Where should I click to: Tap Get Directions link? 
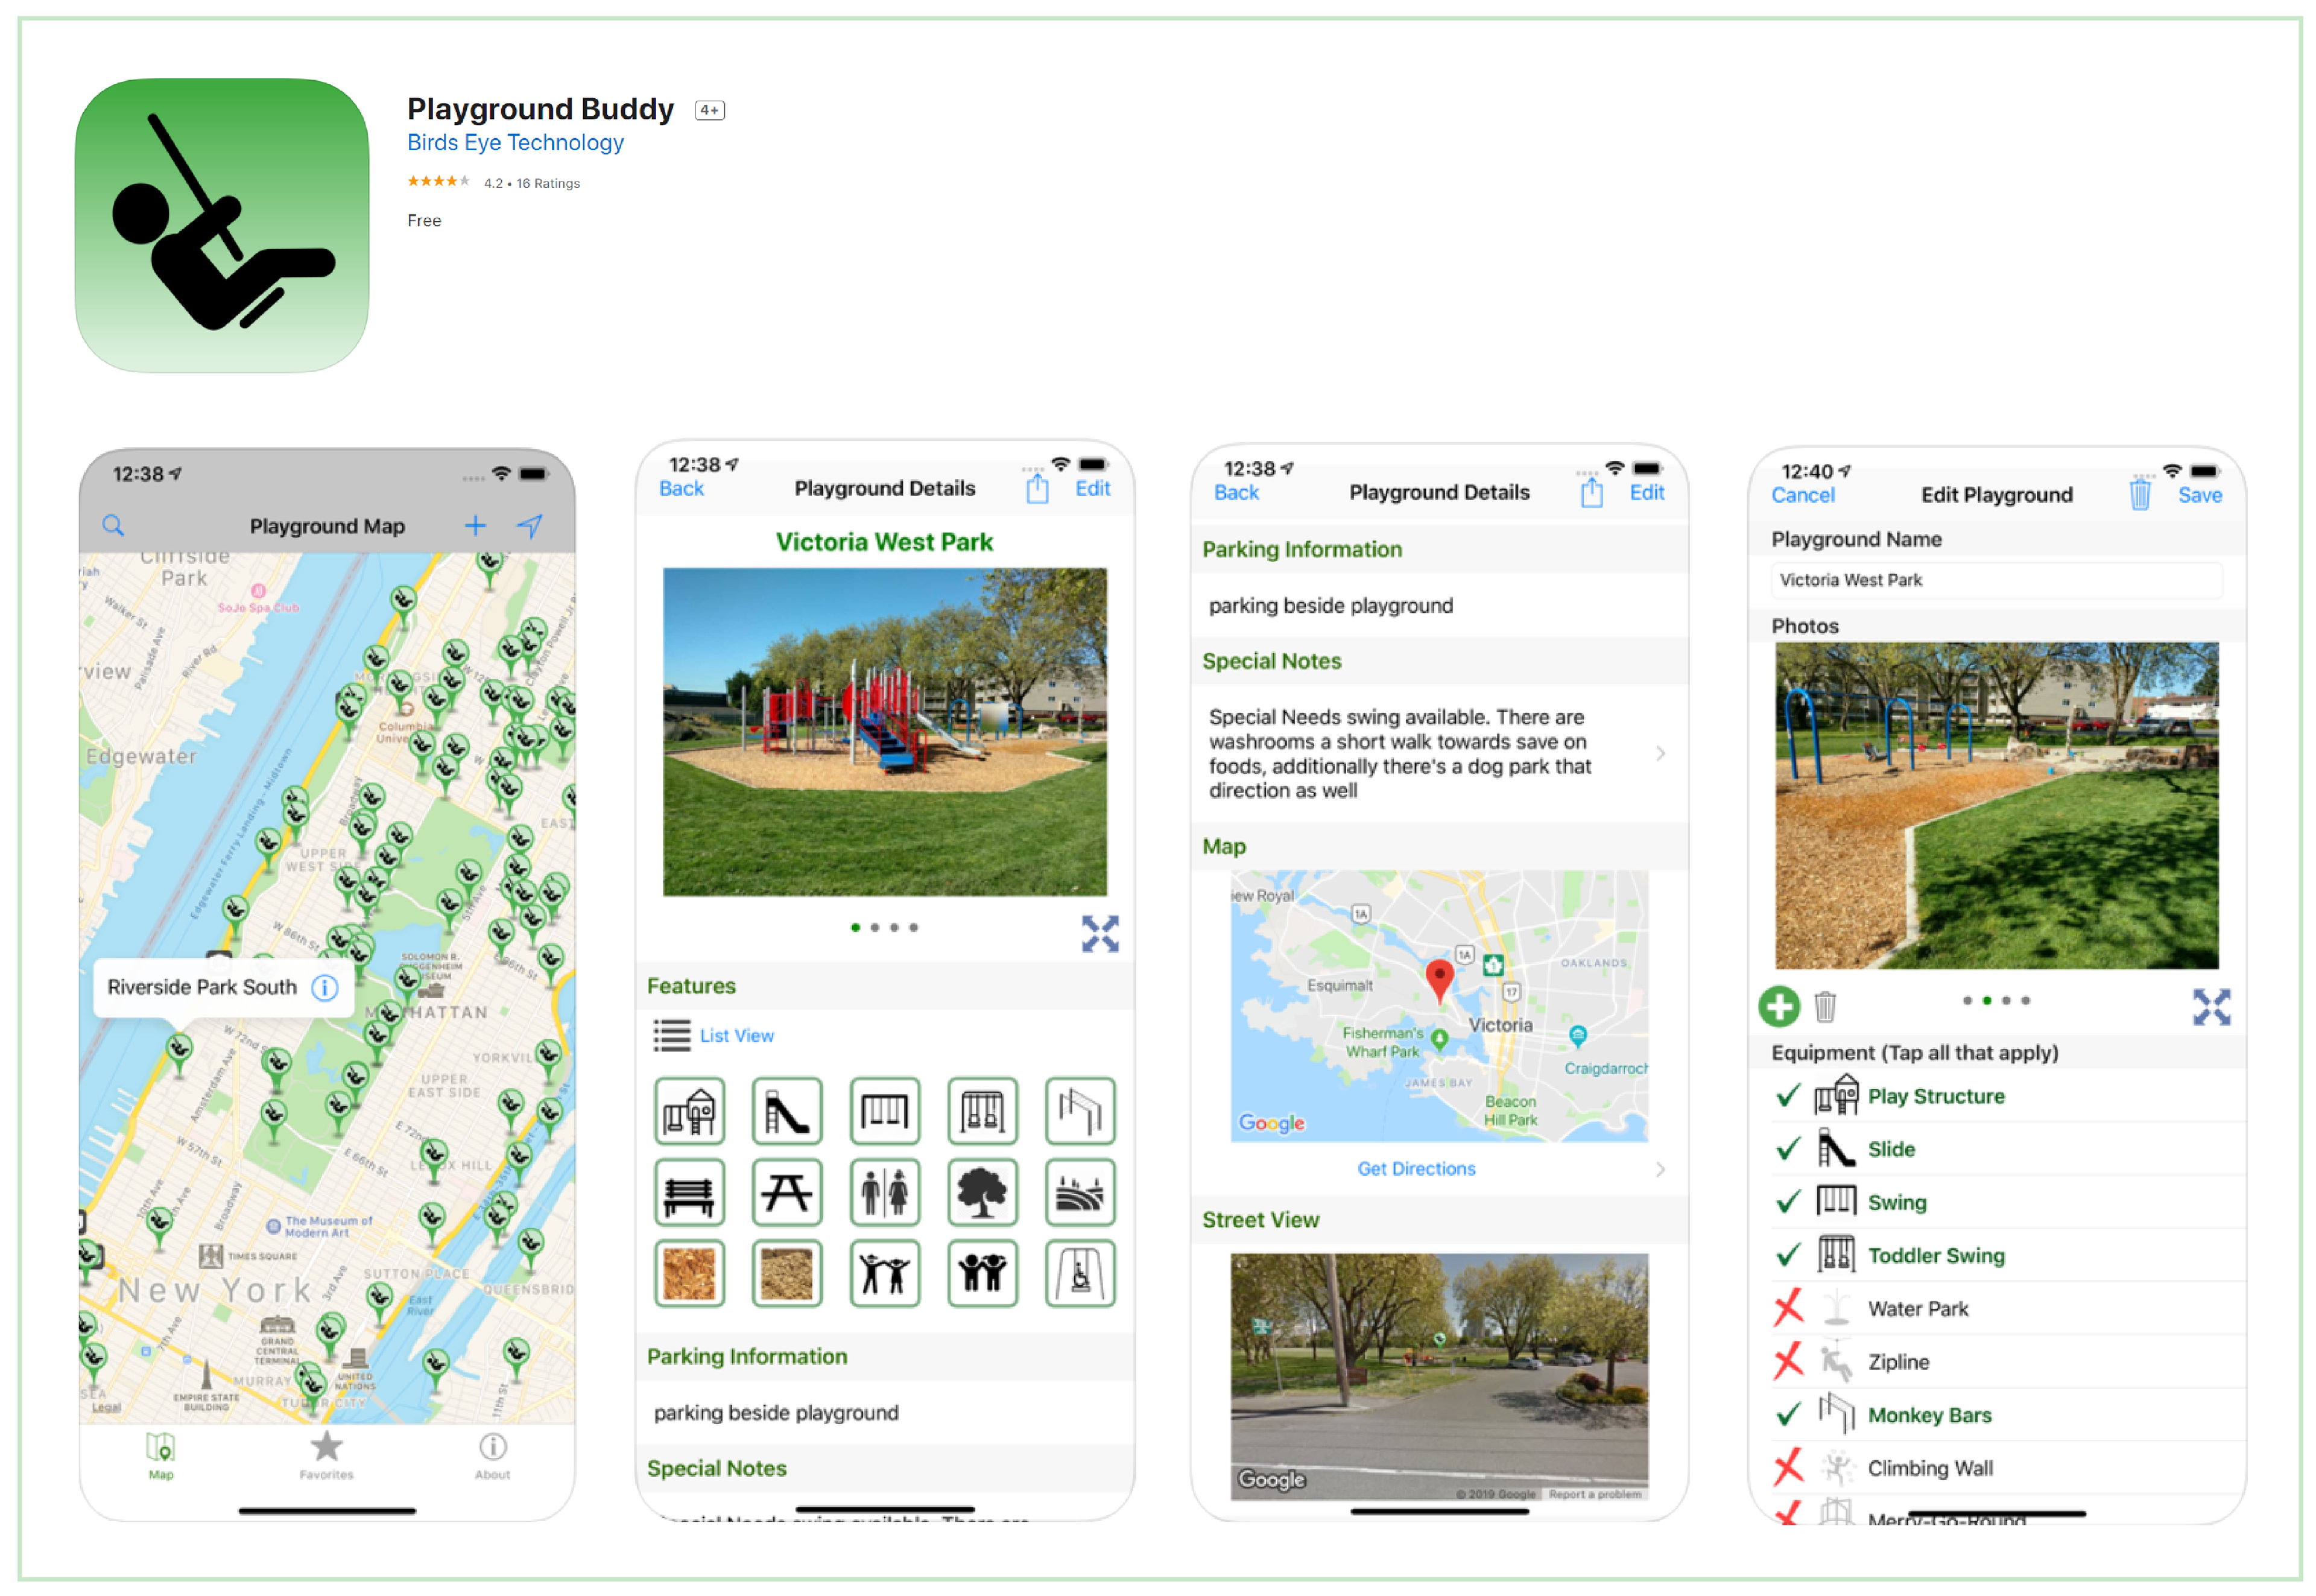[x=1416, y=1169]
